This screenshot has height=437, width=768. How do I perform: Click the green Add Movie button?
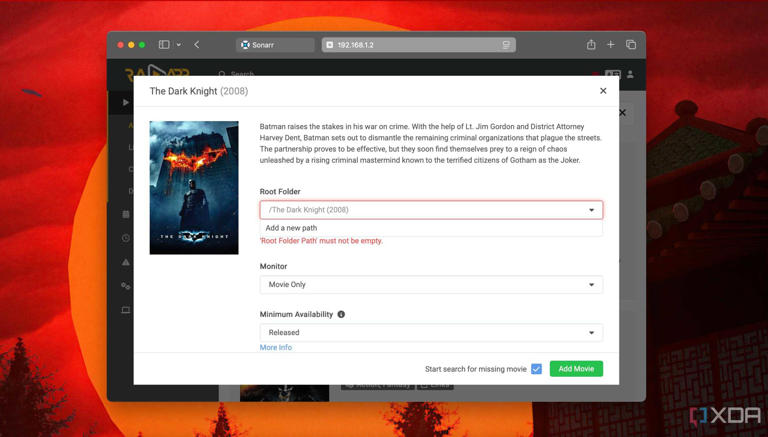click(x=576, y=369)
